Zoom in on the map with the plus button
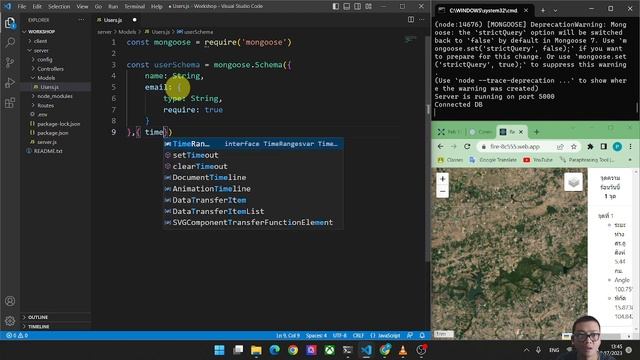This screenshot has height=360, width=640. coord(442,179)
